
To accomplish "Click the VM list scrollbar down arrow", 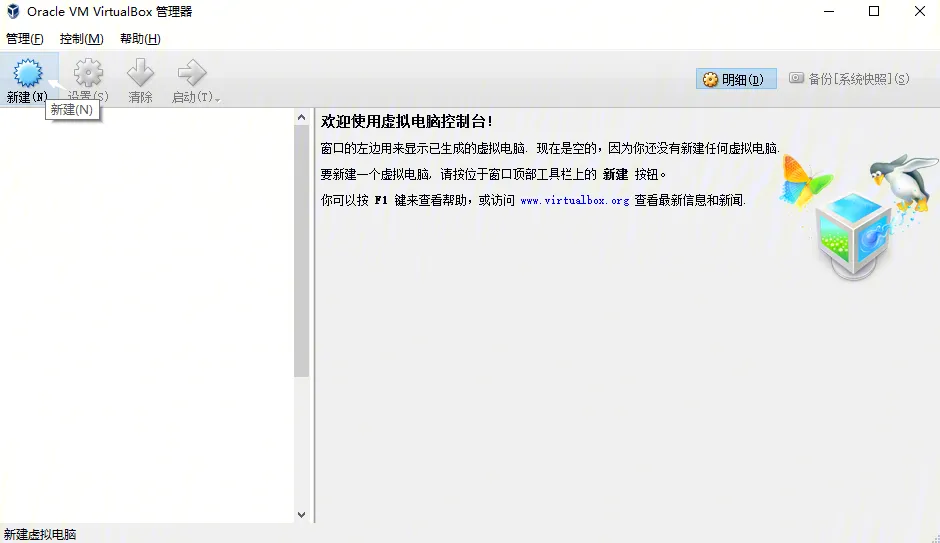I will coord(302,514).
